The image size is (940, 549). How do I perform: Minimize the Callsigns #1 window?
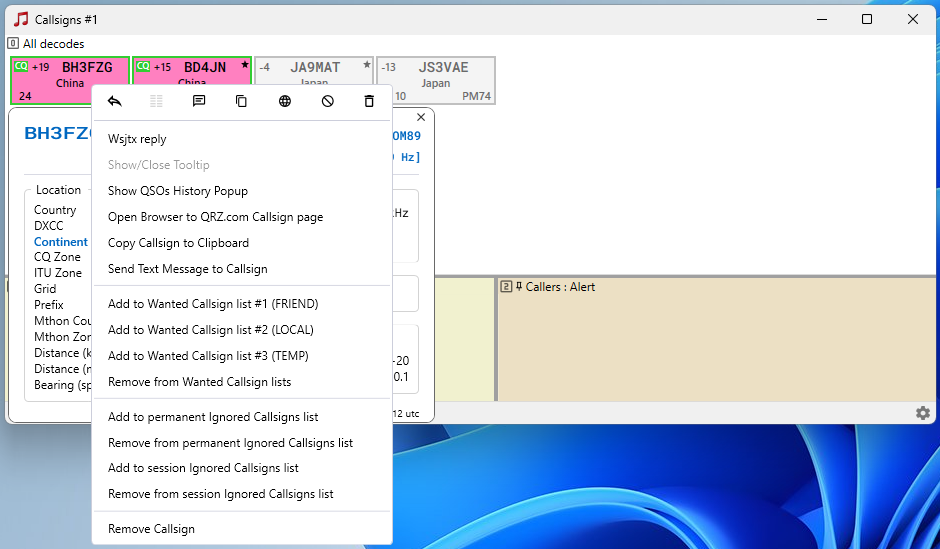pyautogui.click(x=822, y=19)
